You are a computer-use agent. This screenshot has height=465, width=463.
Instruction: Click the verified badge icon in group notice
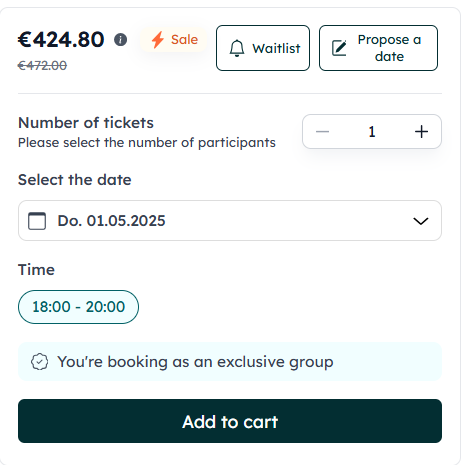[39, 362]
